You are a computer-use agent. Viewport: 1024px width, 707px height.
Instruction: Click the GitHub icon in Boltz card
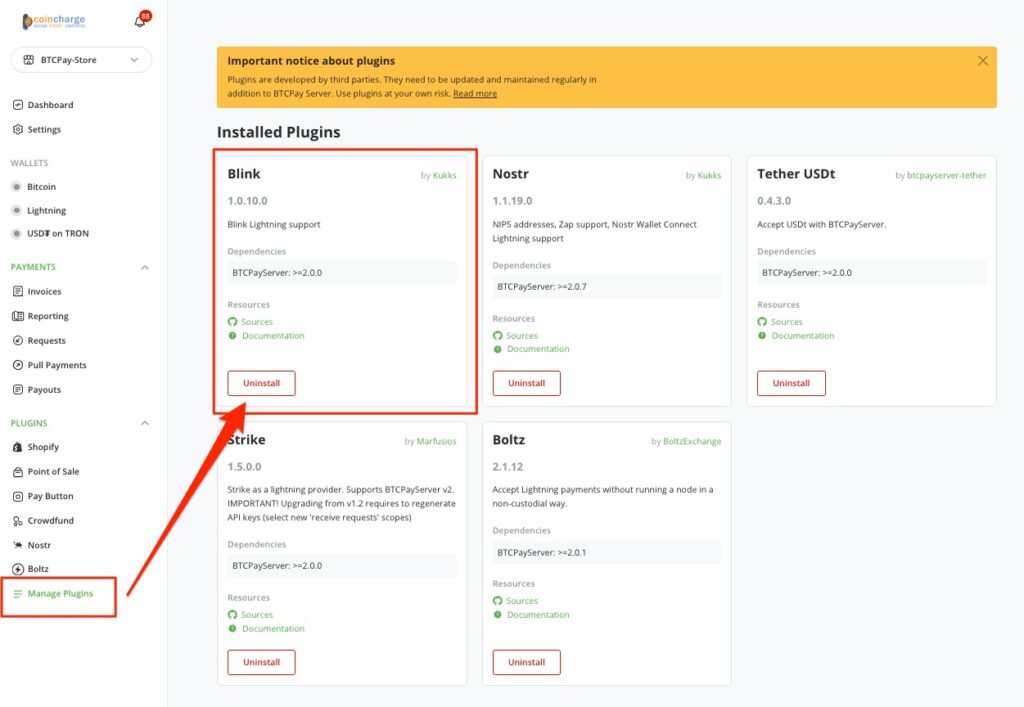tap(498, 601)
